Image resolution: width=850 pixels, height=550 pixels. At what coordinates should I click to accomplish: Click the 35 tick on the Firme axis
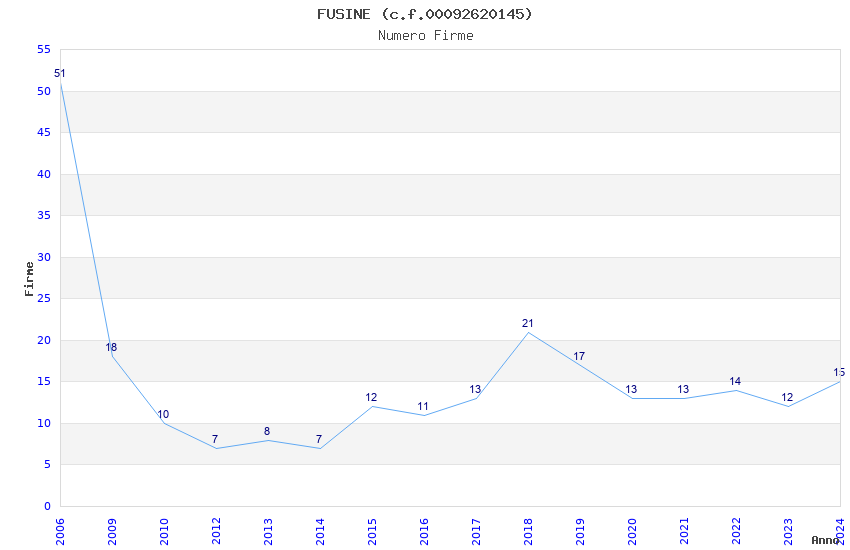pyautogui.click(x=44, y=216)
